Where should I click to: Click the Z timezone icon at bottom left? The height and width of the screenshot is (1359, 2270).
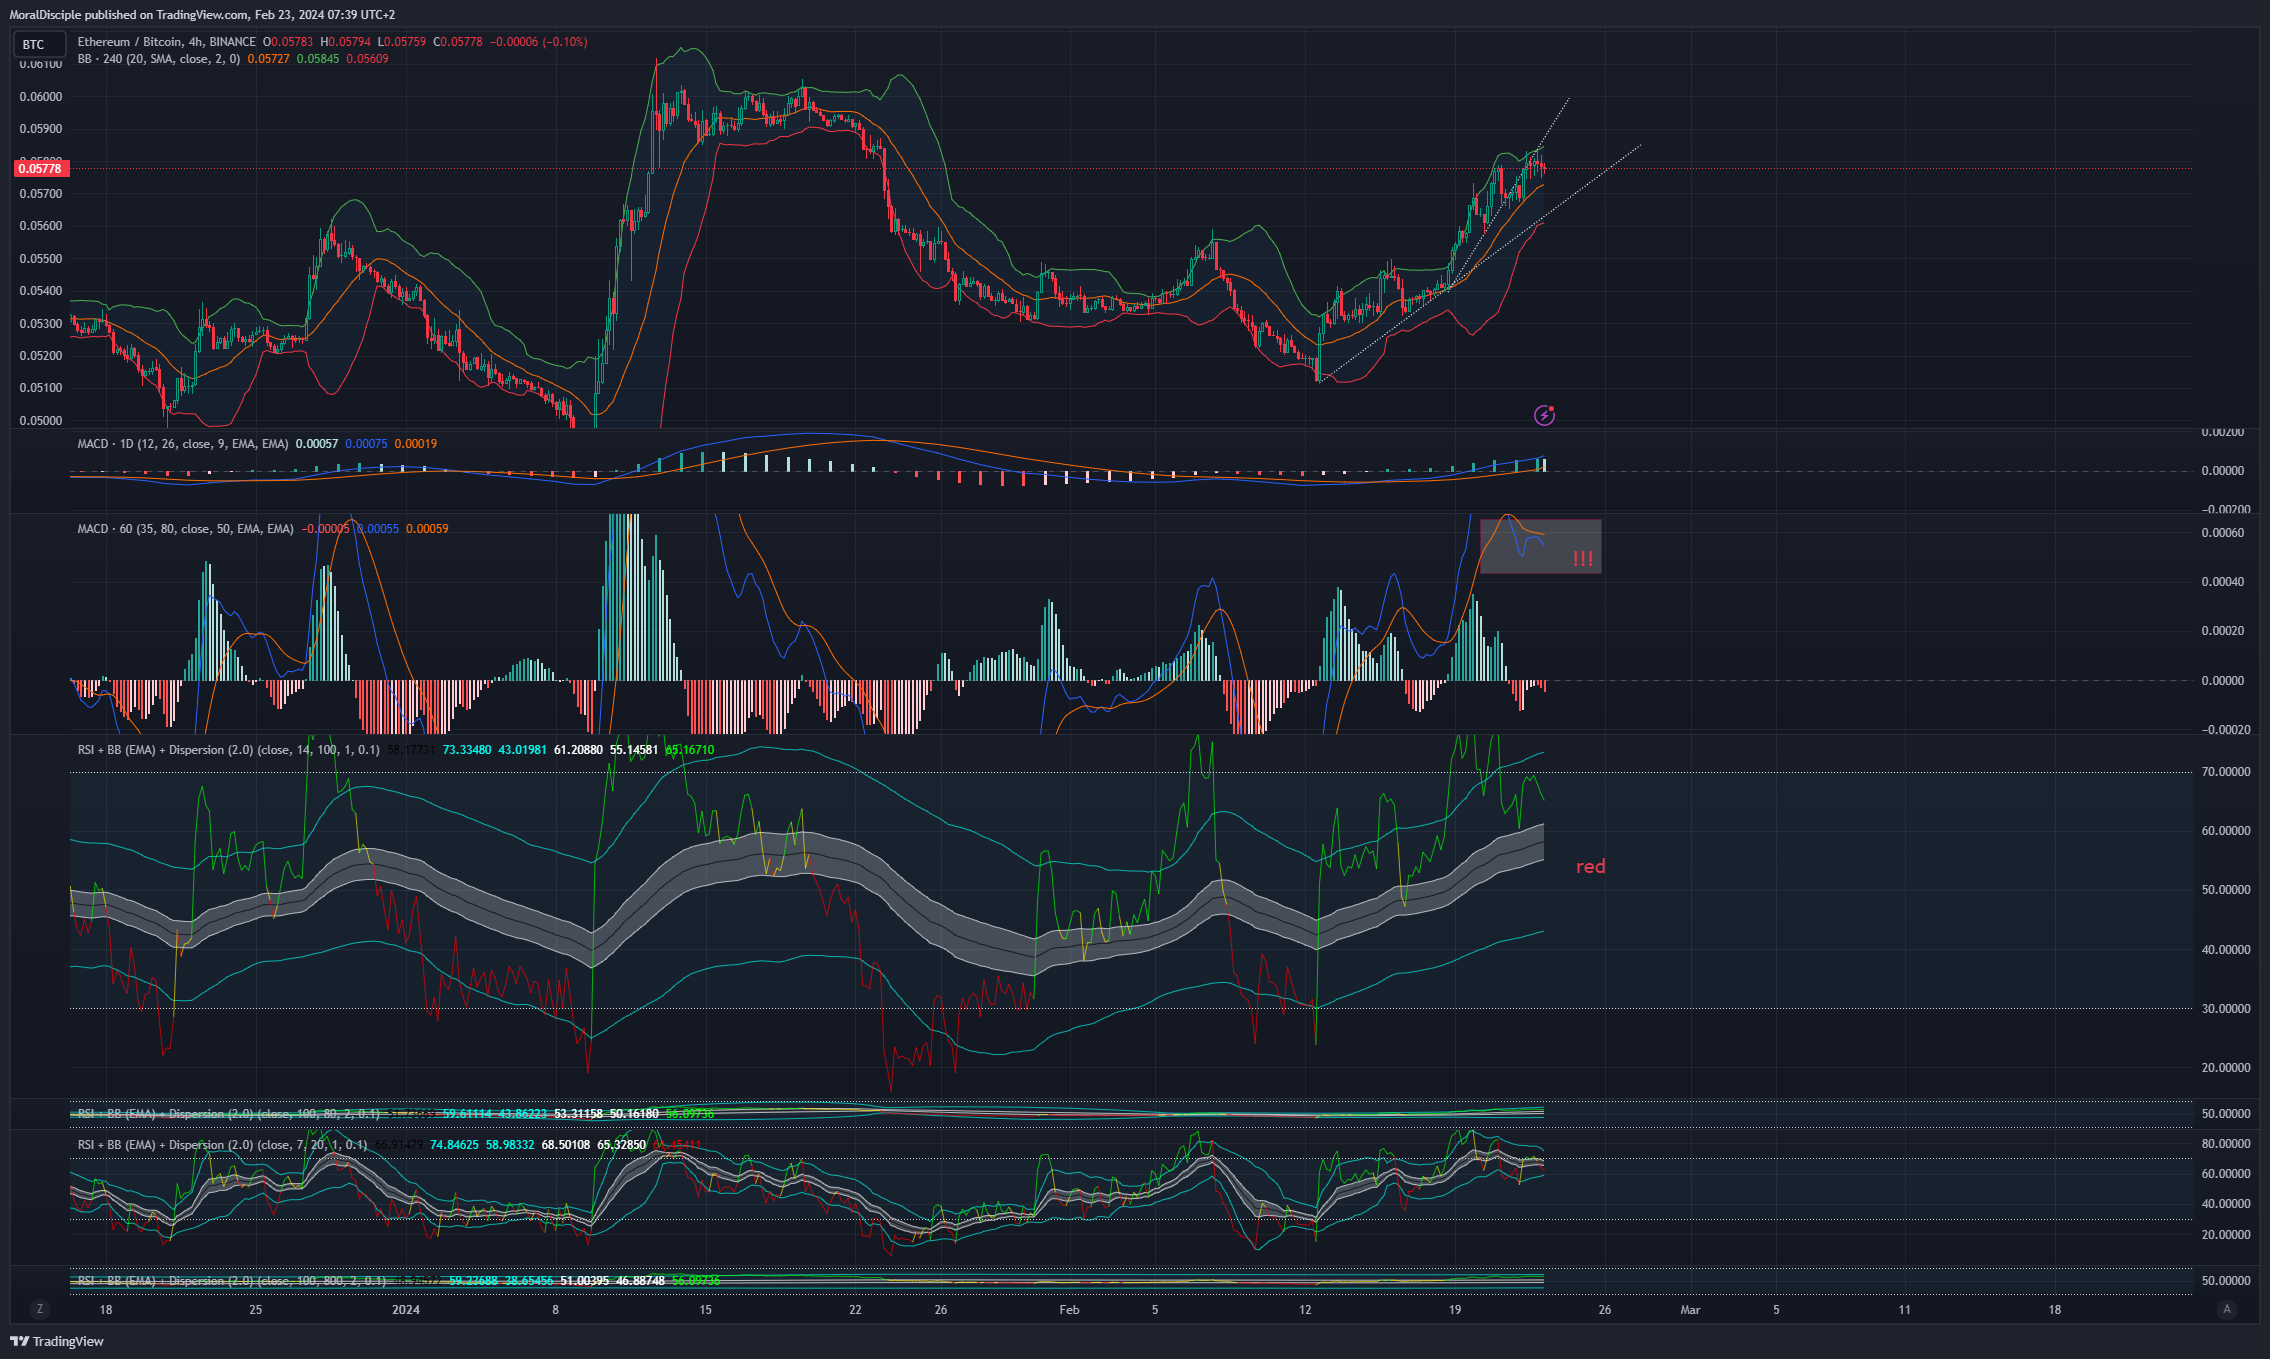pyautogui.click(x=40, y=1309)
